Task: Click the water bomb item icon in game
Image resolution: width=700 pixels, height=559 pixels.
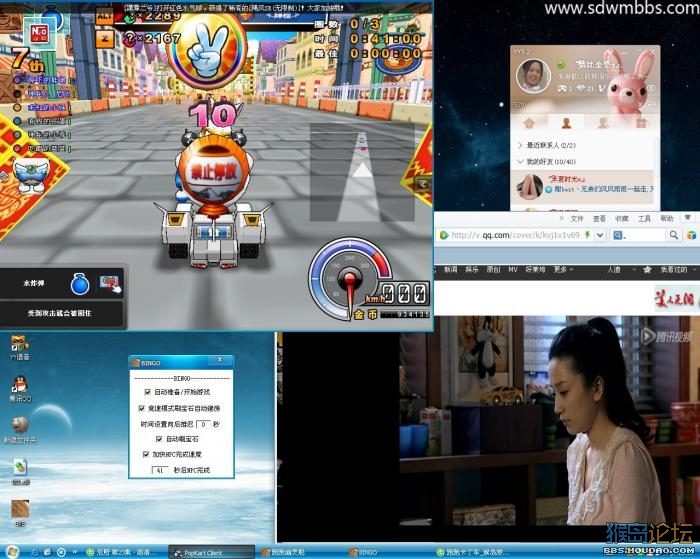Action: click(80, 284)
